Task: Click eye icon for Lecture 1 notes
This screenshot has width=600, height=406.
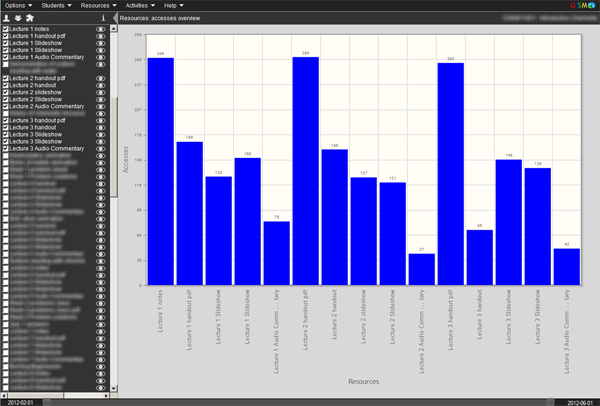Action: tap(101, 30)
